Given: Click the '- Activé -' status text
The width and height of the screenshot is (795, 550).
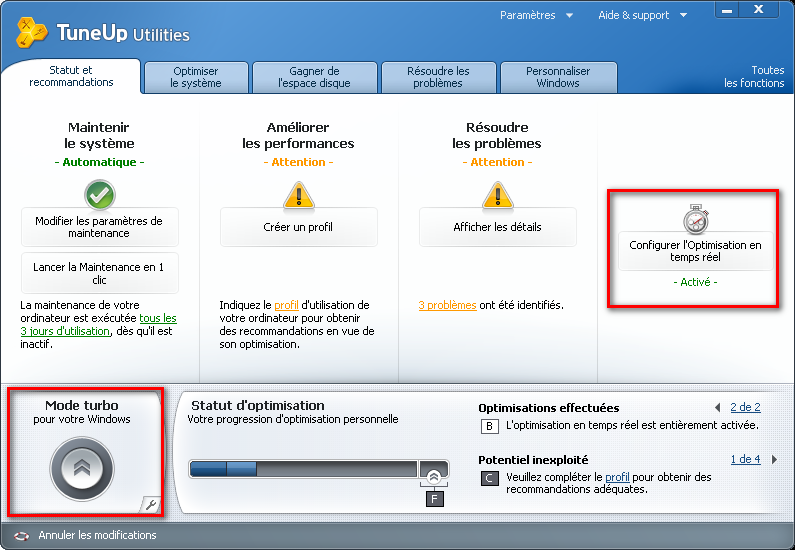Looking at the screenshot, I should (696, 282).
